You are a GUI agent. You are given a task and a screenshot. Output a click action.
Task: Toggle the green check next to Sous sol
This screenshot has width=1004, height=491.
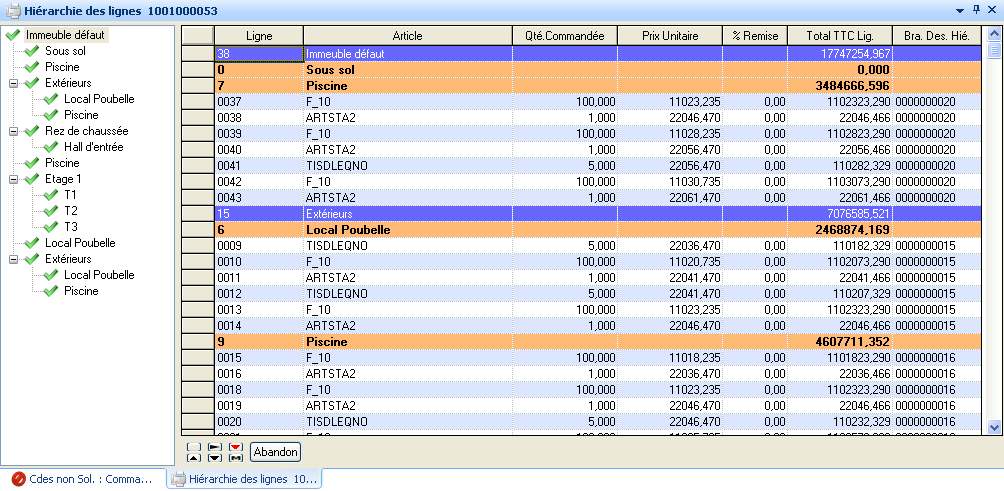pos(32,51)
